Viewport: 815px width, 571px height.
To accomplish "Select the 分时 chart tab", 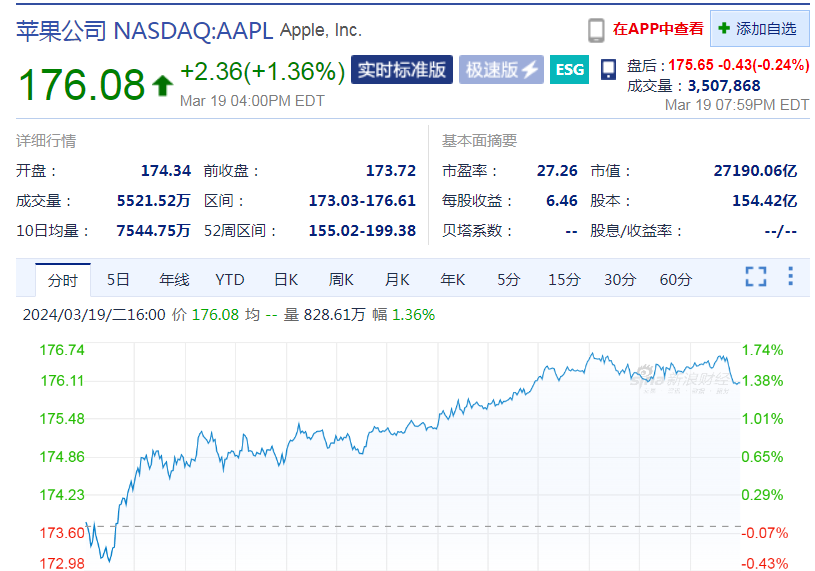I will pos(63,280).
